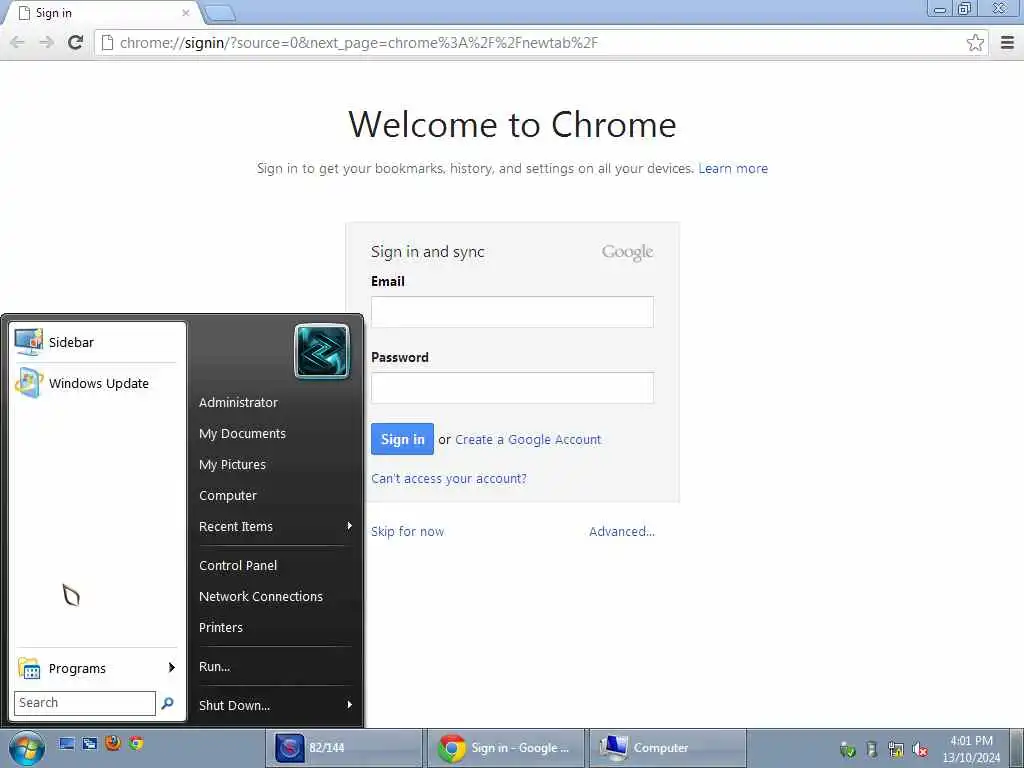The image size is (1024, 768).
Task: Click the network tray icon
Action: point(896,750)
